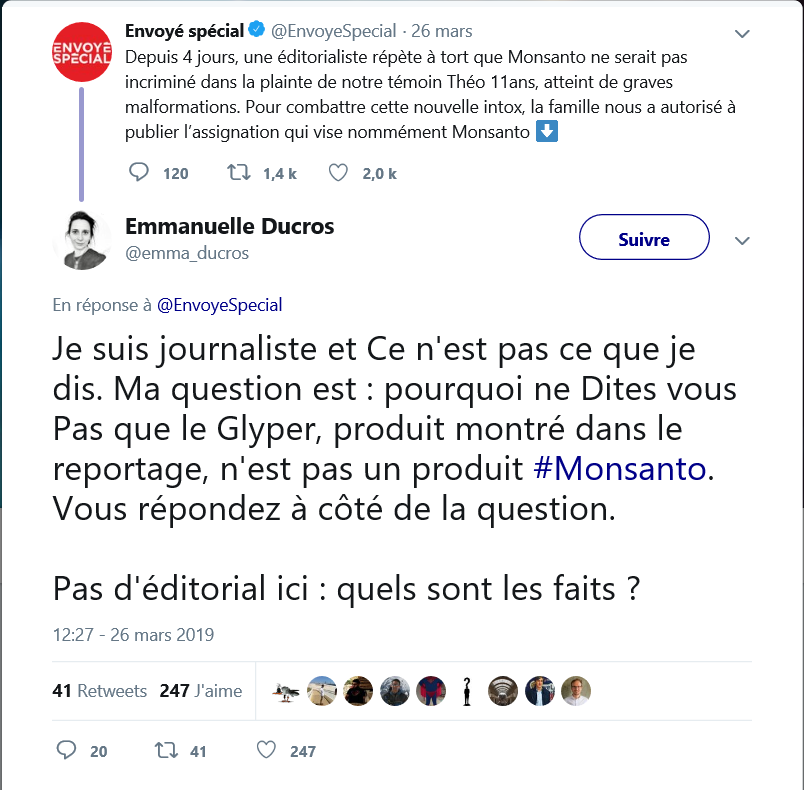Click the first liker avatar with bird
The height and width of the screenshot is (790, 804).
pyautogui.click(x=286, y=691)
